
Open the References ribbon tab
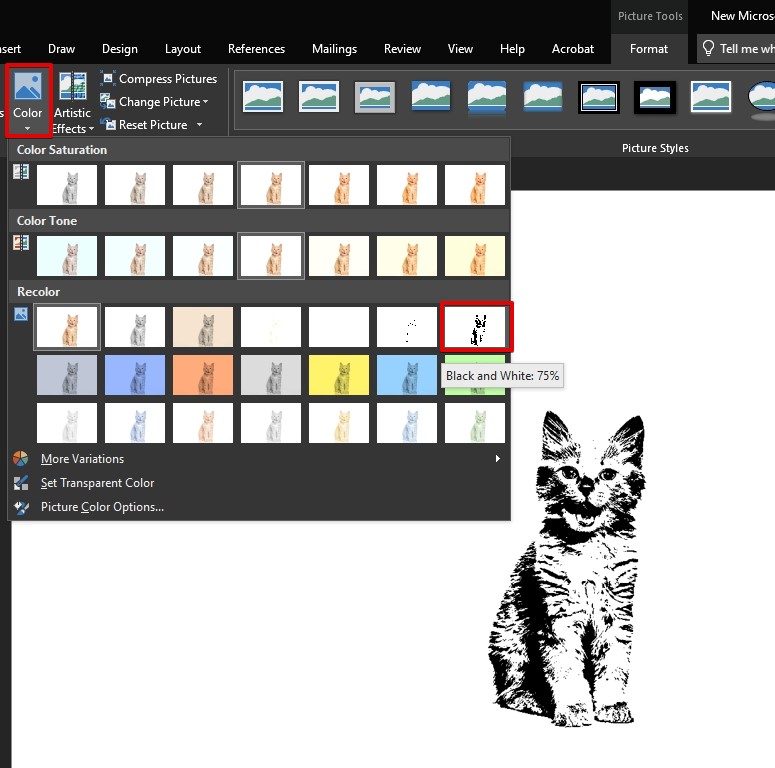[256, 49]
